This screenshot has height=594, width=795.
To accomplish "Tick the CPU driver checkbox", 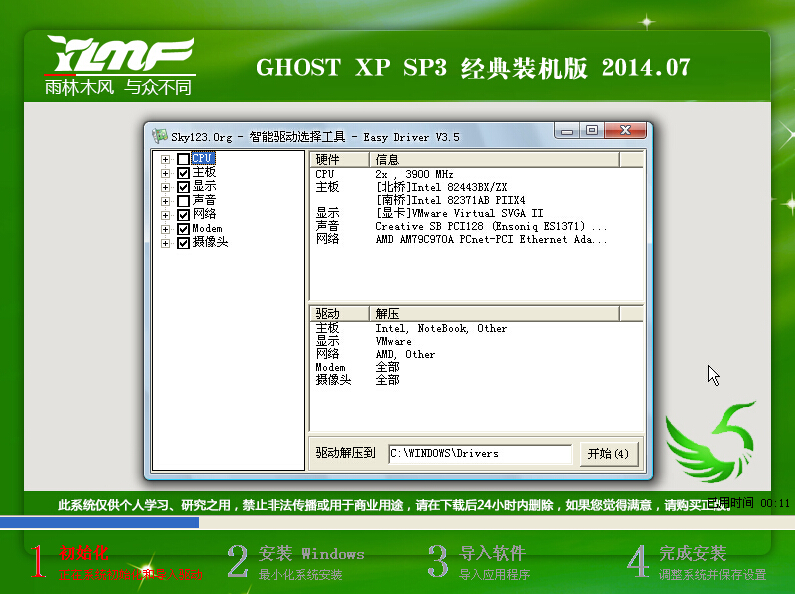I will pyautogui.click(x=184, y=159).
